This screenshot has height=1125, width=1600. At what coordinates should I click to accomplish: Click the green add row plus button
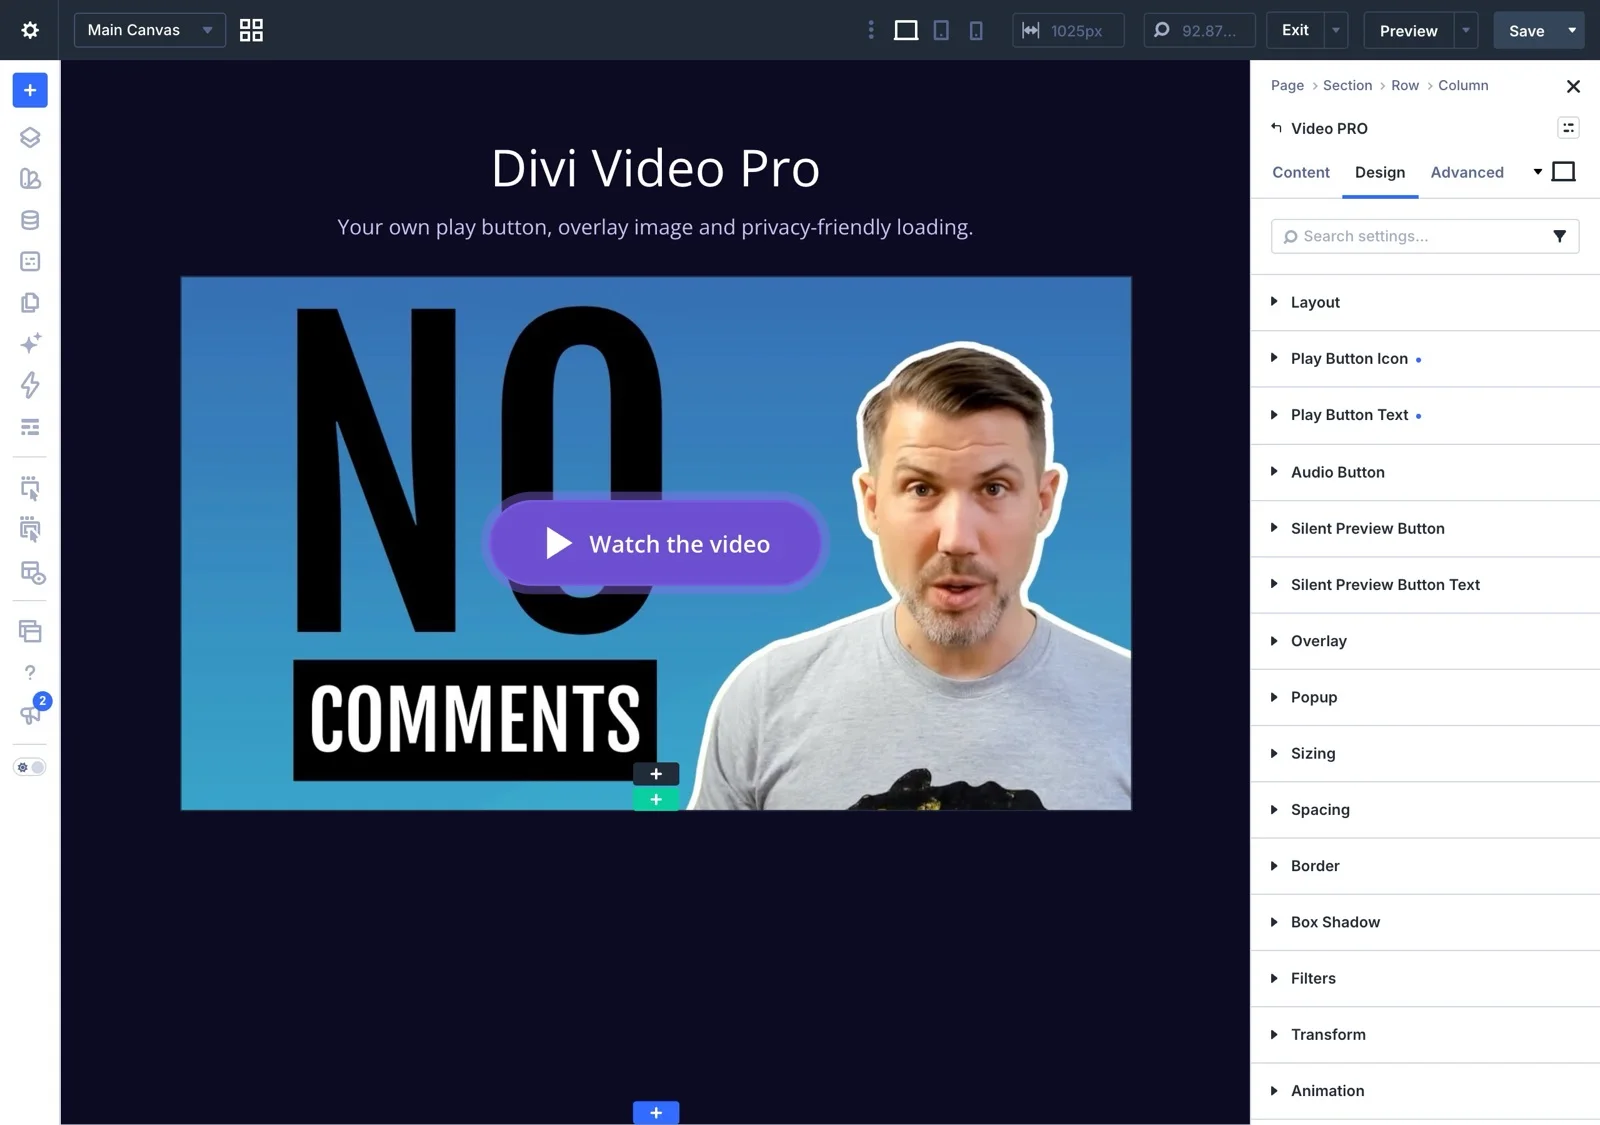click(x=656, y=799)
